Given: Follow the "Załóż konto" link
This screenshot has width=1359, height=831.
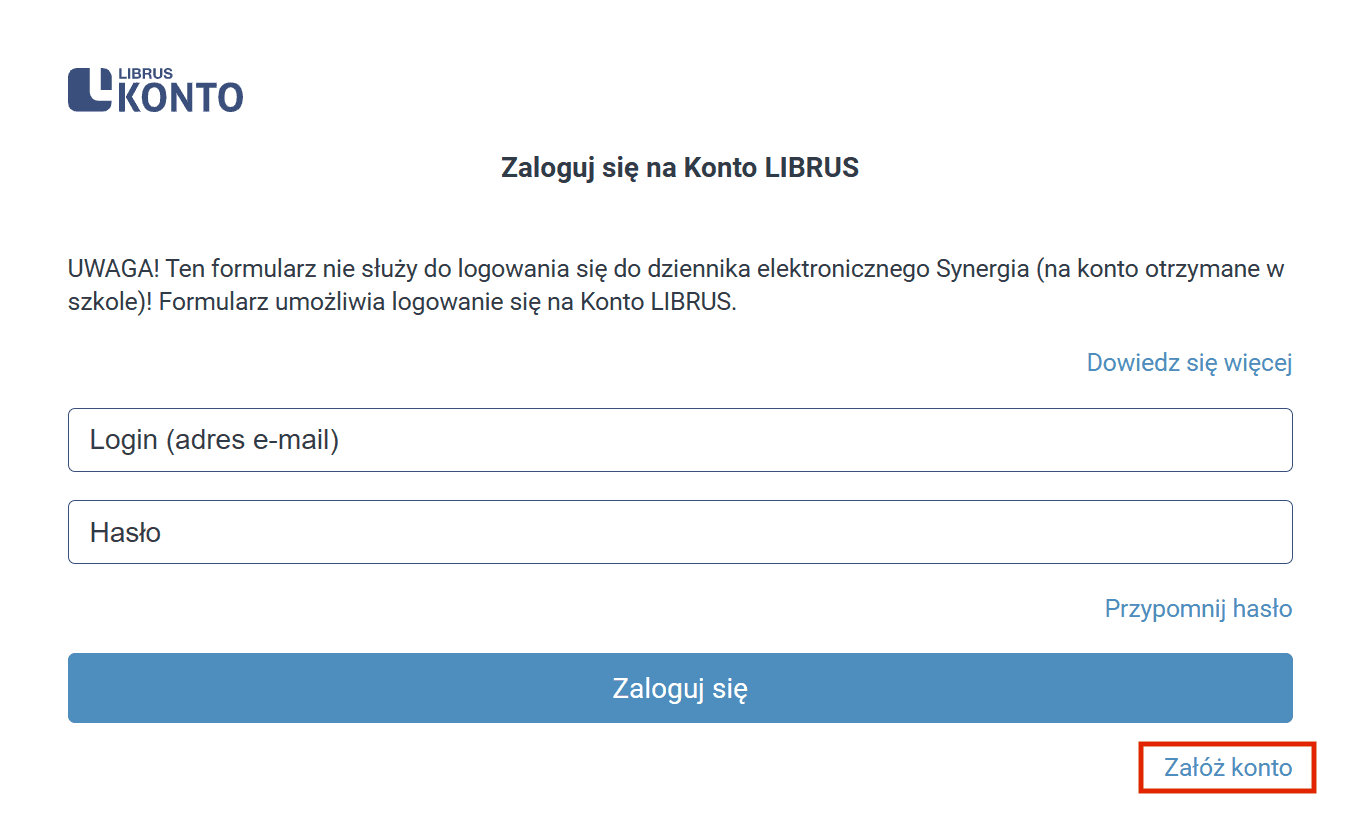Looking at the screenshot, I should point(1228,767).
